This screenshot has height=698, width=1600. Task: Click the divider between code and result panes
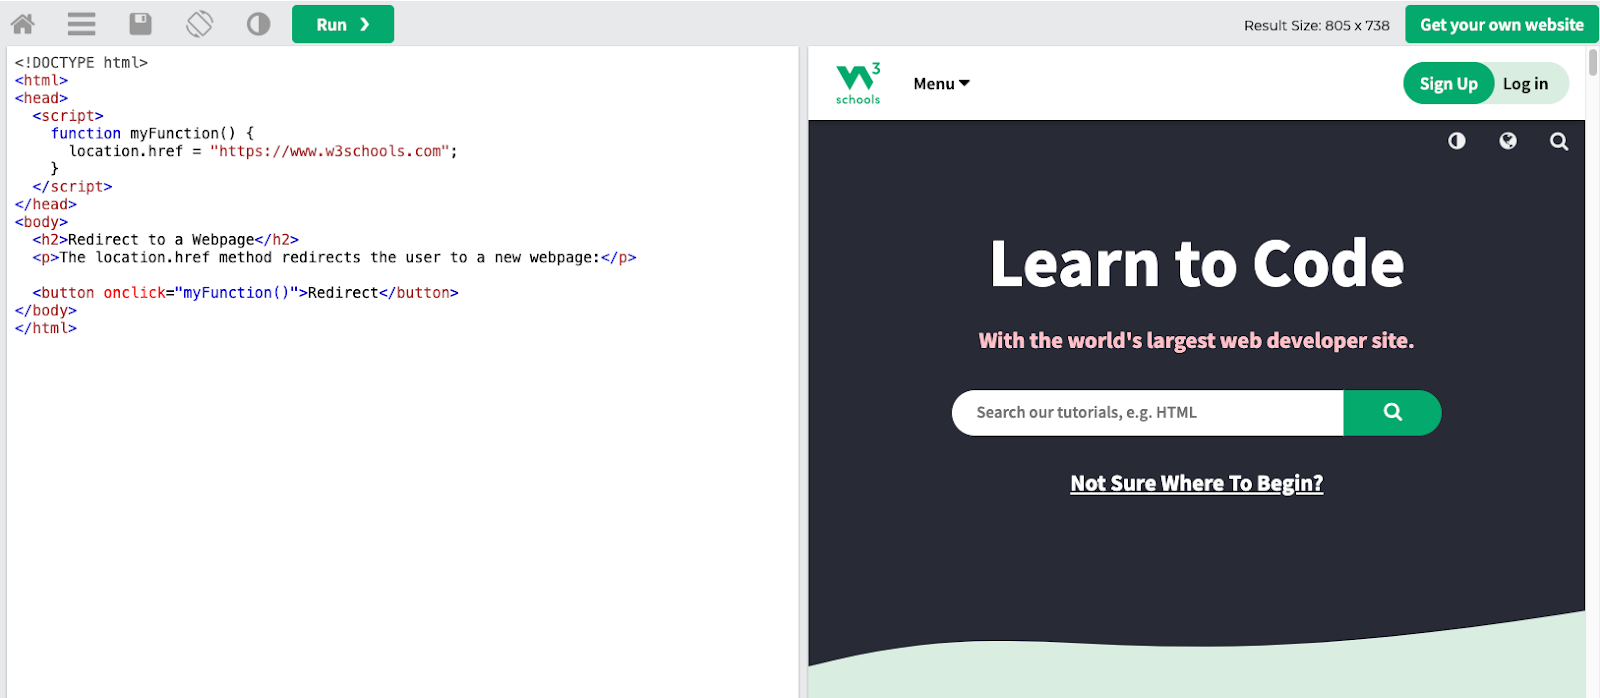(803, 370)
